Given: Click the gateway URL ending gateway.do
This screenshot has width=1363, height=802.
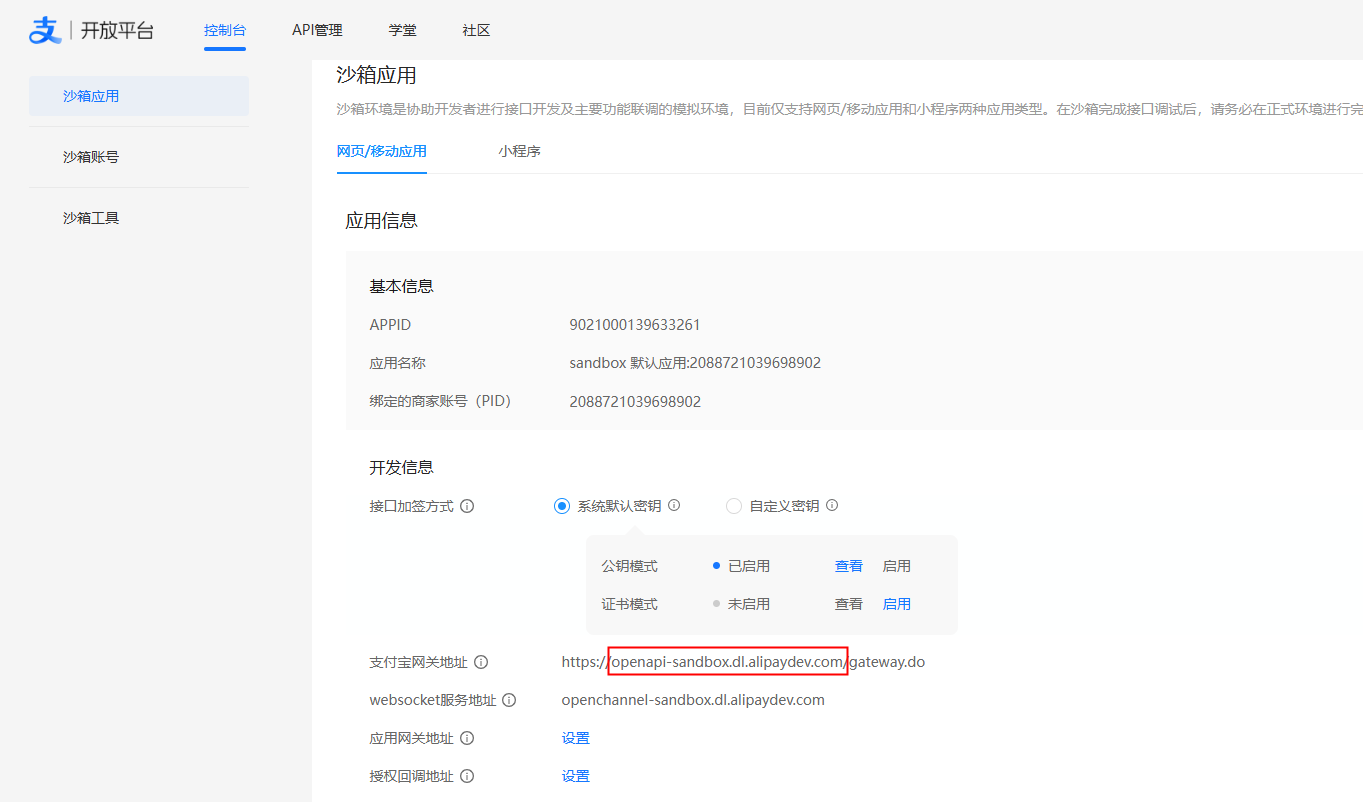Looking at the screenshot, I should (x=743, y=662).
